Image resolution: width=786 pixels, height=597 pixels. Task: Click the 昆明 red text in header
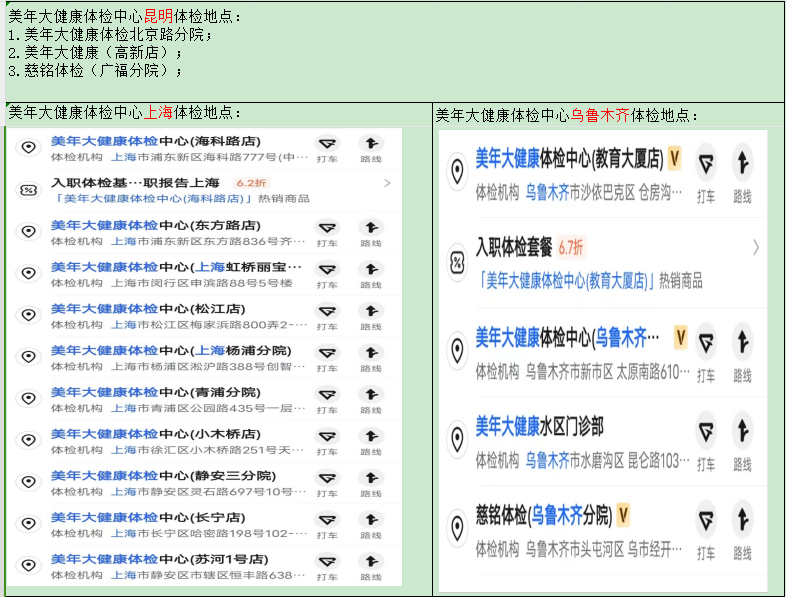tap(158, 16)
